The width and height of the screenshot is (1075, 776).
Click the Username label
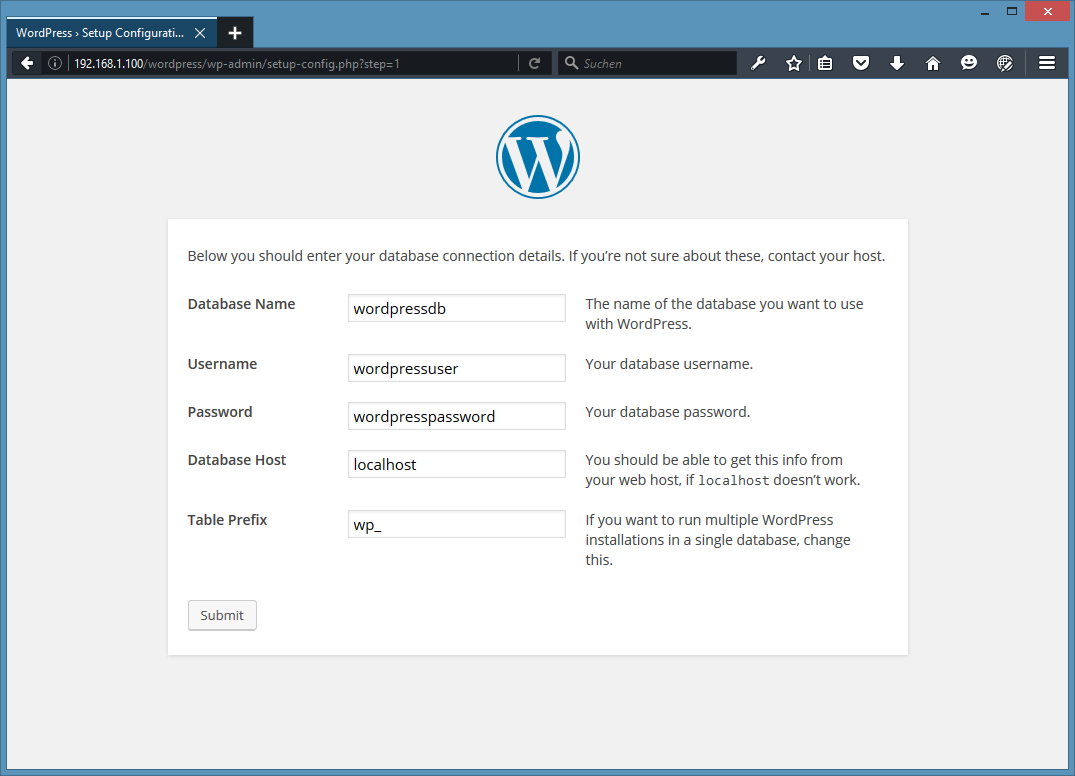[x=222, y=364]
